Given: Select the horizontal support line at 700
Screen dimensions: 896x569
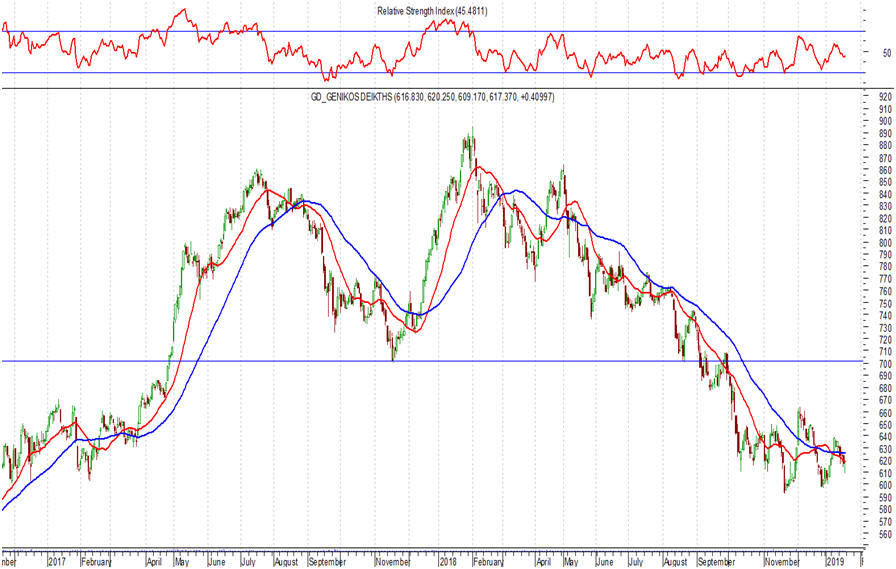Looking at the screenshot, I should click(x=432, y=361).
